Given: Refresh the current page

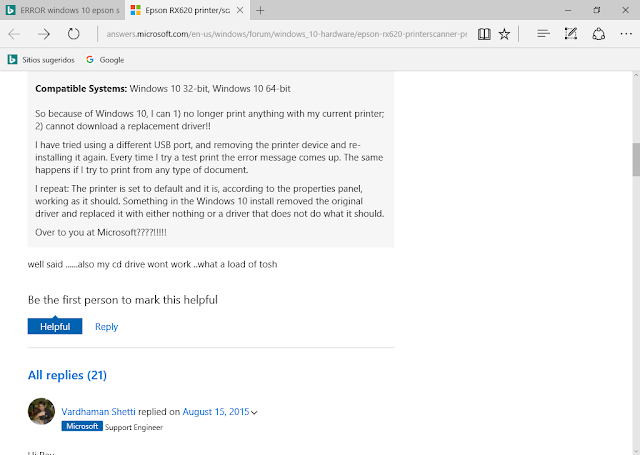Looking at the screenshot, I should (73, 33).
